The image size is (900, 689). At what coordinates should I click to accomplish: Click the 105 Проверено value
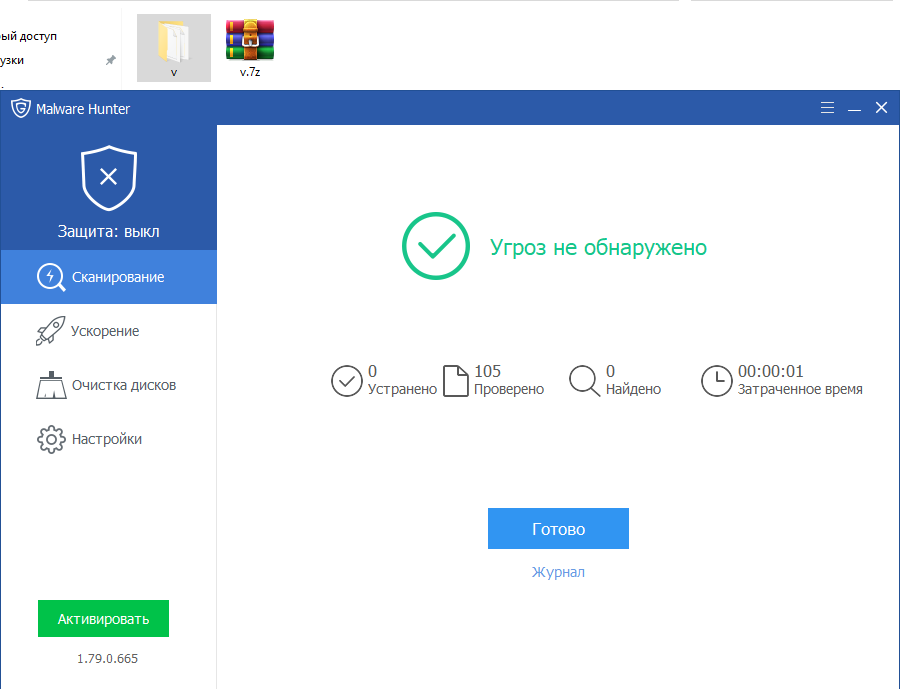[487, 371]
